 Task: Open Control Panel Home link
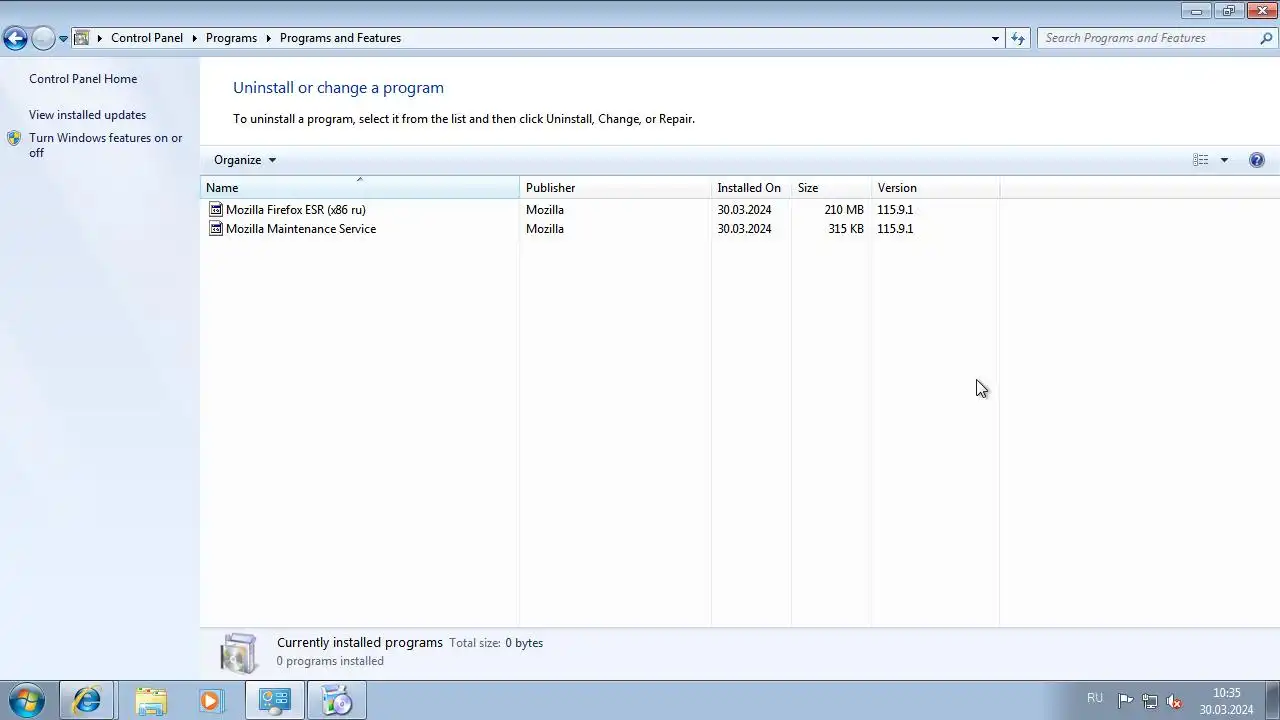pos(83,79)
